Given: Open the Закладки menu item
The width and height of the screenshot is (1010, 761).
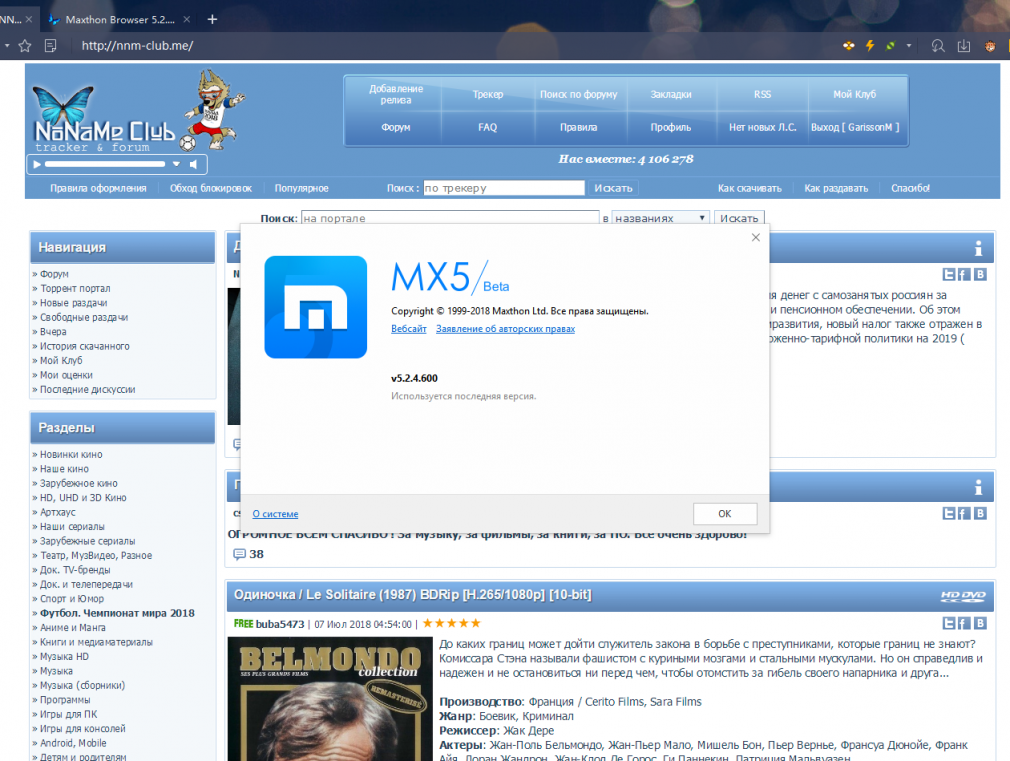Looking at the screenshot, I should [671, 94].
